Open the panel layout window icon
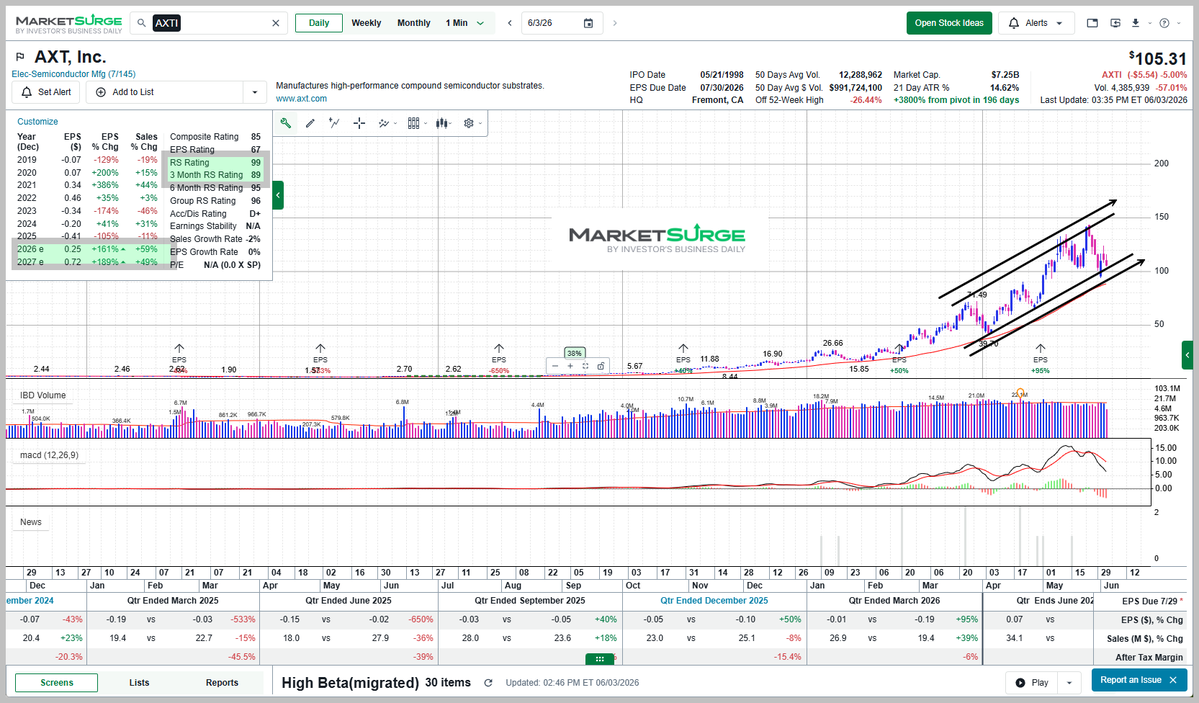This screenshot has width=1199, height=703. tap(1092, 23)
